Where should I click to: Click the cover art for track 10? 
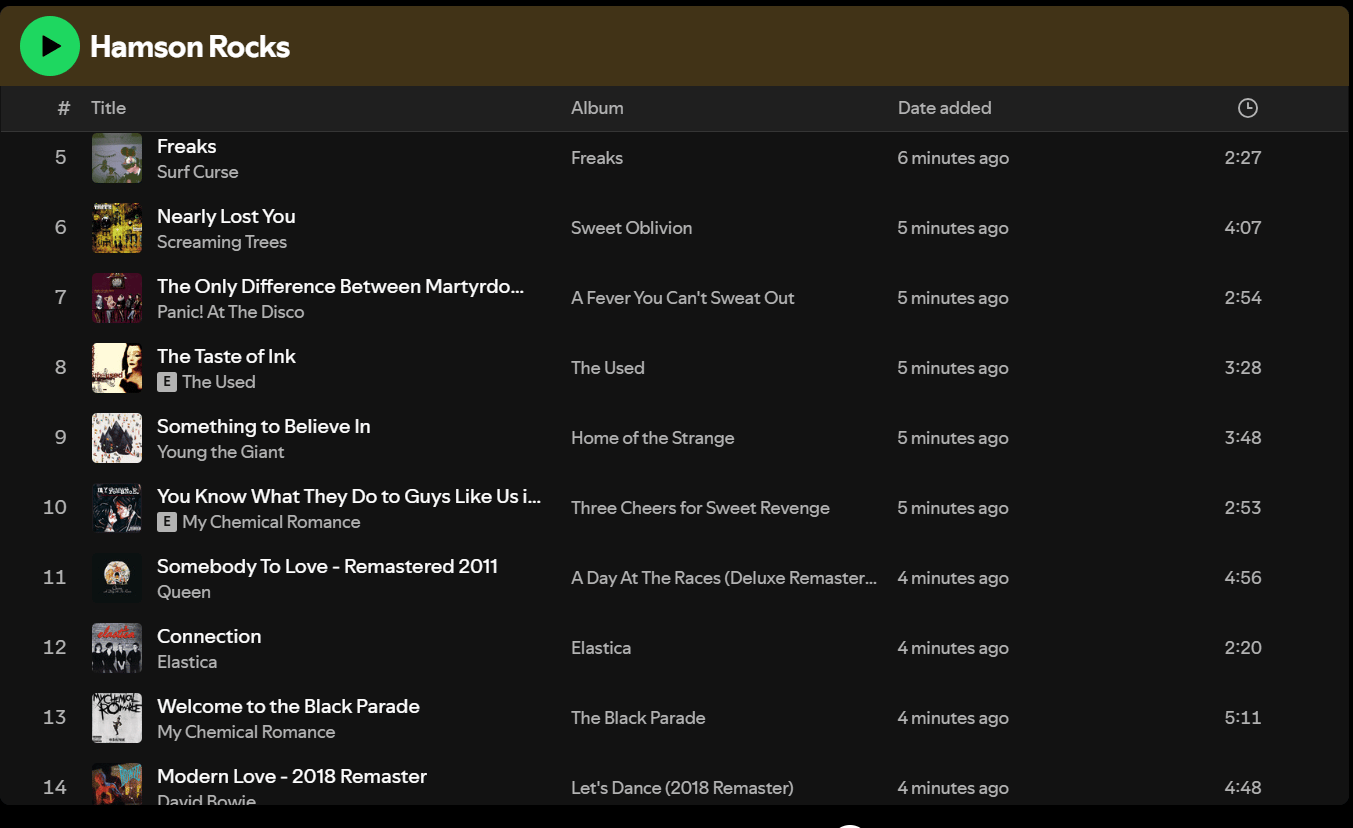117,508
